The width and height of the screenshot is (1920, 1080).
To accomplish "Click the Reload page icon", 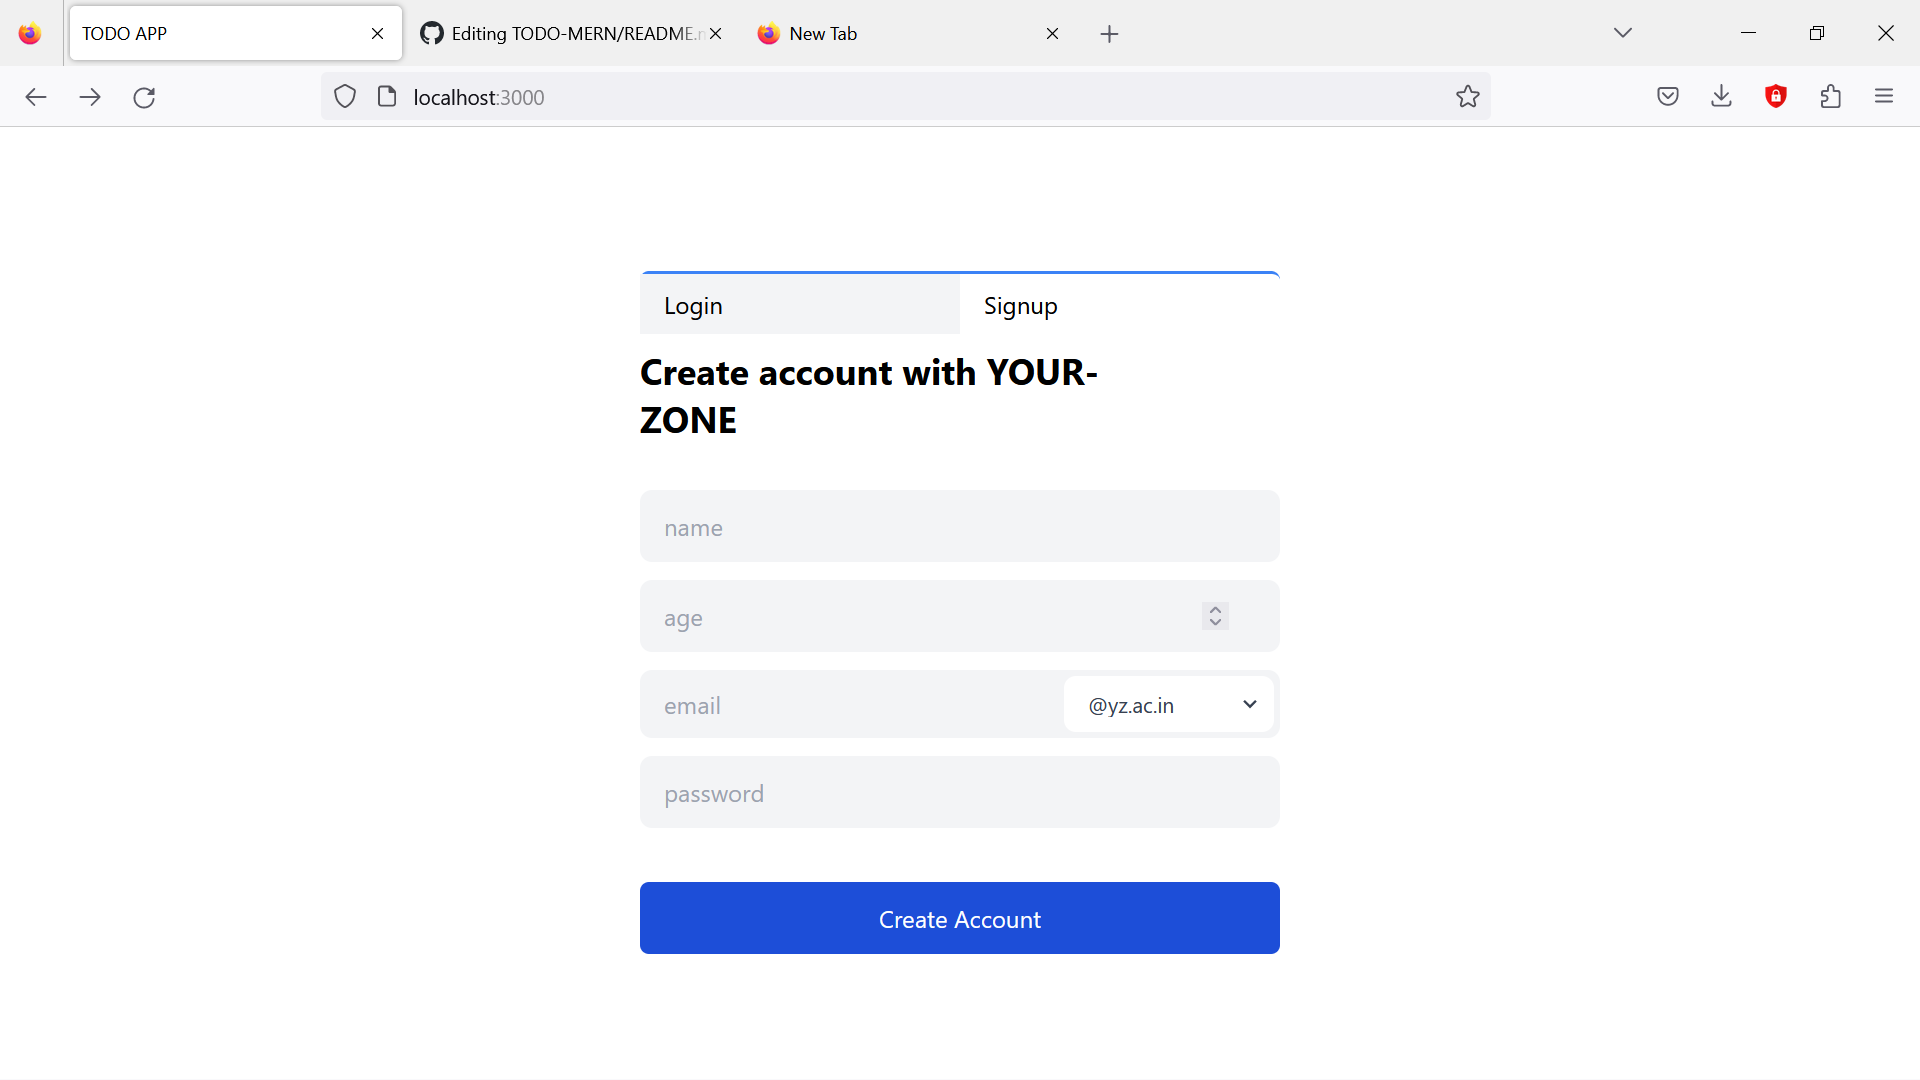I will [144, 97].
